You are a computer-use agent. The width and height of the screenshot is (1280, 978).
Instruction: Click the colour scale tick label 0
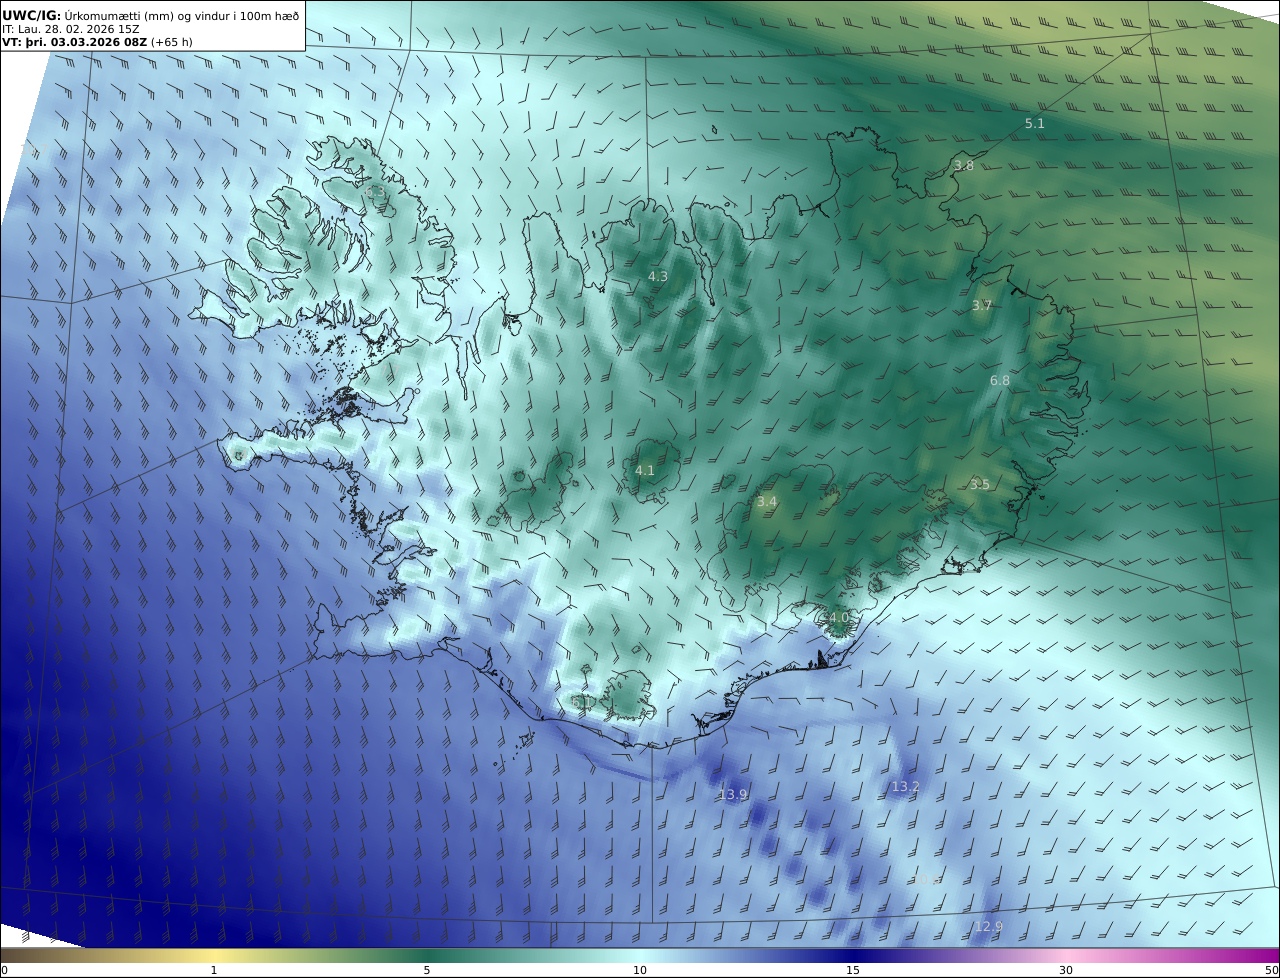point(4,970)
